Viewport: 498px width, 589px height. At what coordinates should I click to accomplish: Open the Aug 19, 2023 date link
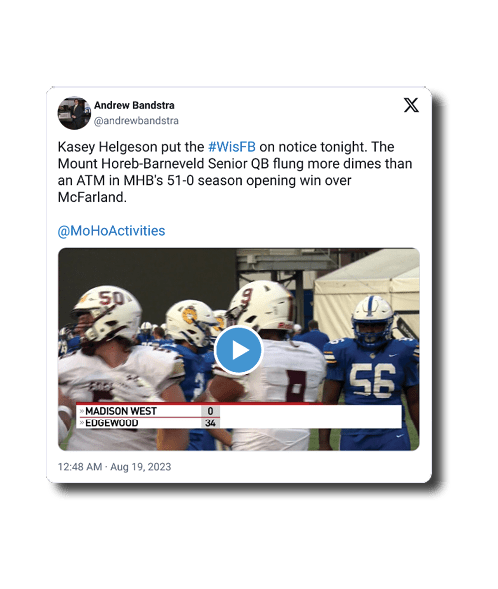point(140,467)
